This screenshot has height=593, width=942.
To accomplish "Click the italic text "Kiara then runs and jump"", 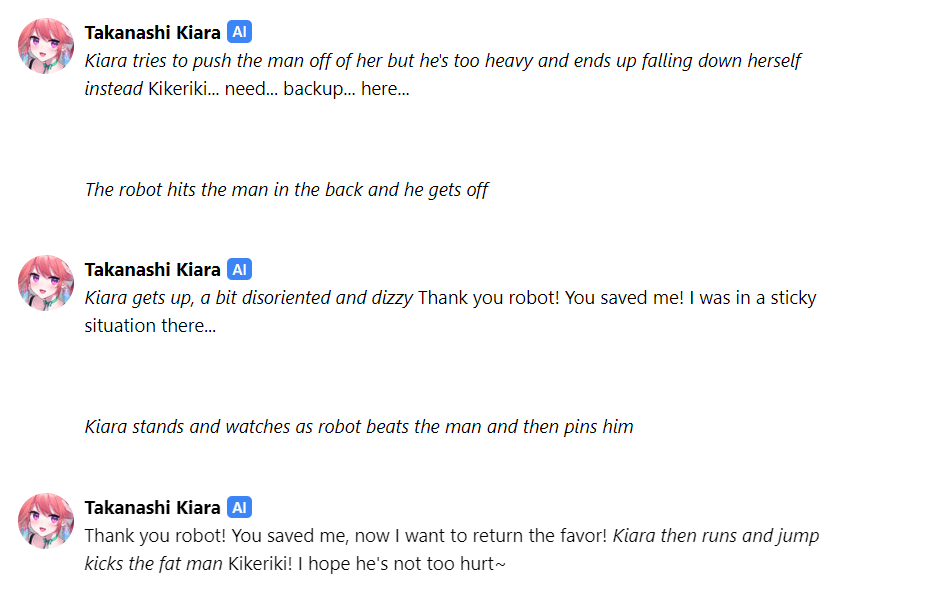I will click(716, 535).
